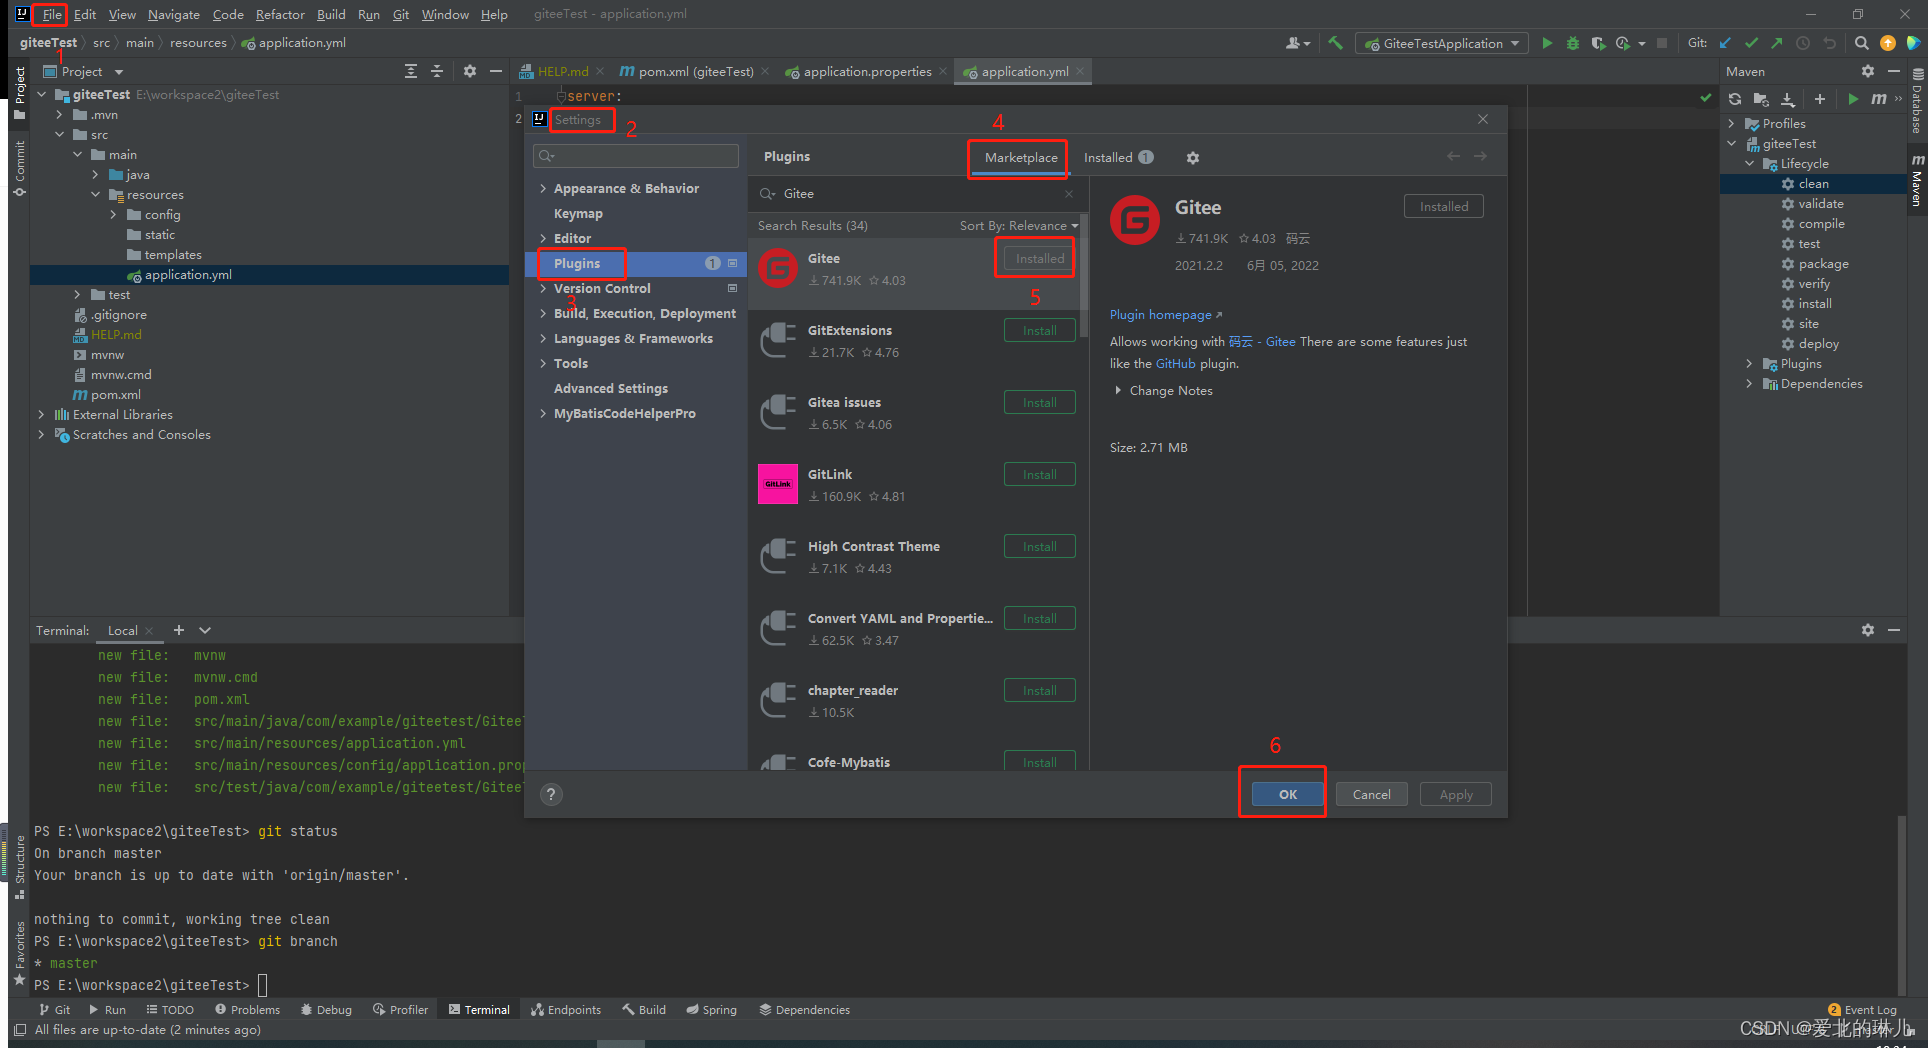Open Sort By Relevance dropdown
Image resolution: width=1928 pixels, height=1048 pixels.
[x=1019, y=226]
